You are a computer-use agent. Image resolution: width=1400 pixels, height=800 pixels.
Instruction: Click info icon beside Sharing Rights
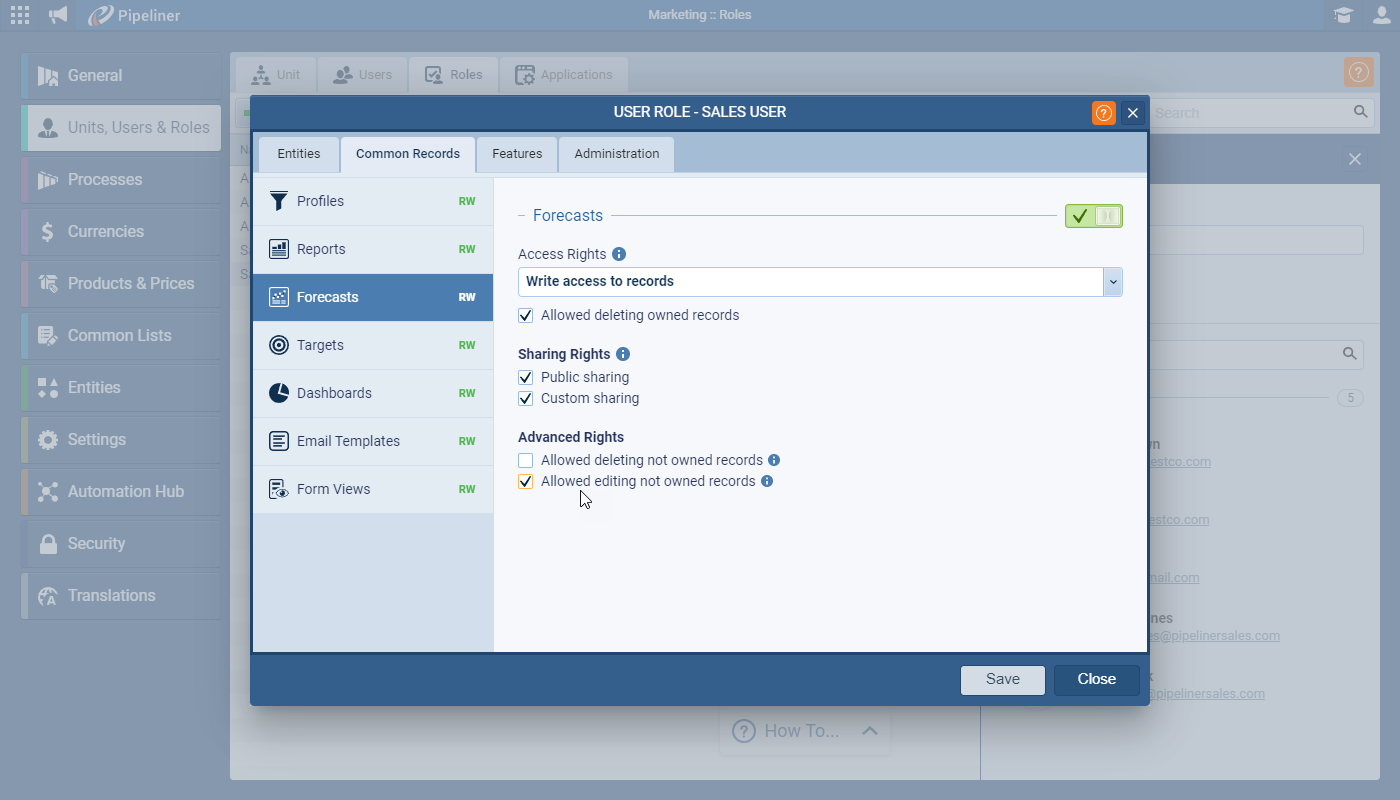click(x=623, y=354)
